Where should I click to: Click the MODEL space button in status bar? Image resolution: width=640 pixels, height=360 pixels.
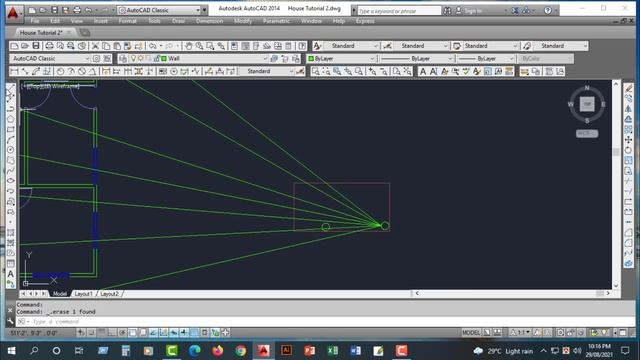click(471, 333)
